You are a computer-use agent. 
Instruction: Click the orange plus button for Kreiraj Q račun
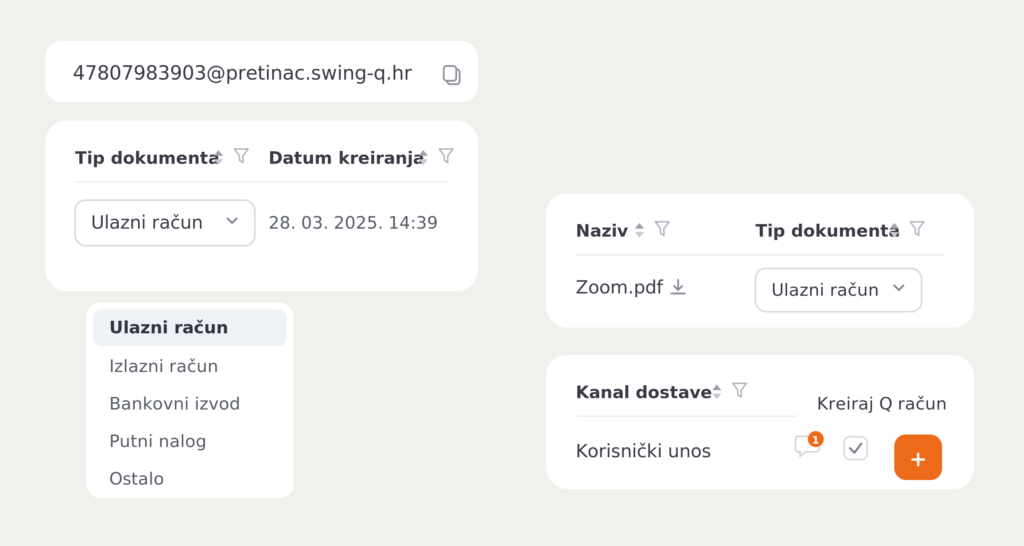[918, 457]
